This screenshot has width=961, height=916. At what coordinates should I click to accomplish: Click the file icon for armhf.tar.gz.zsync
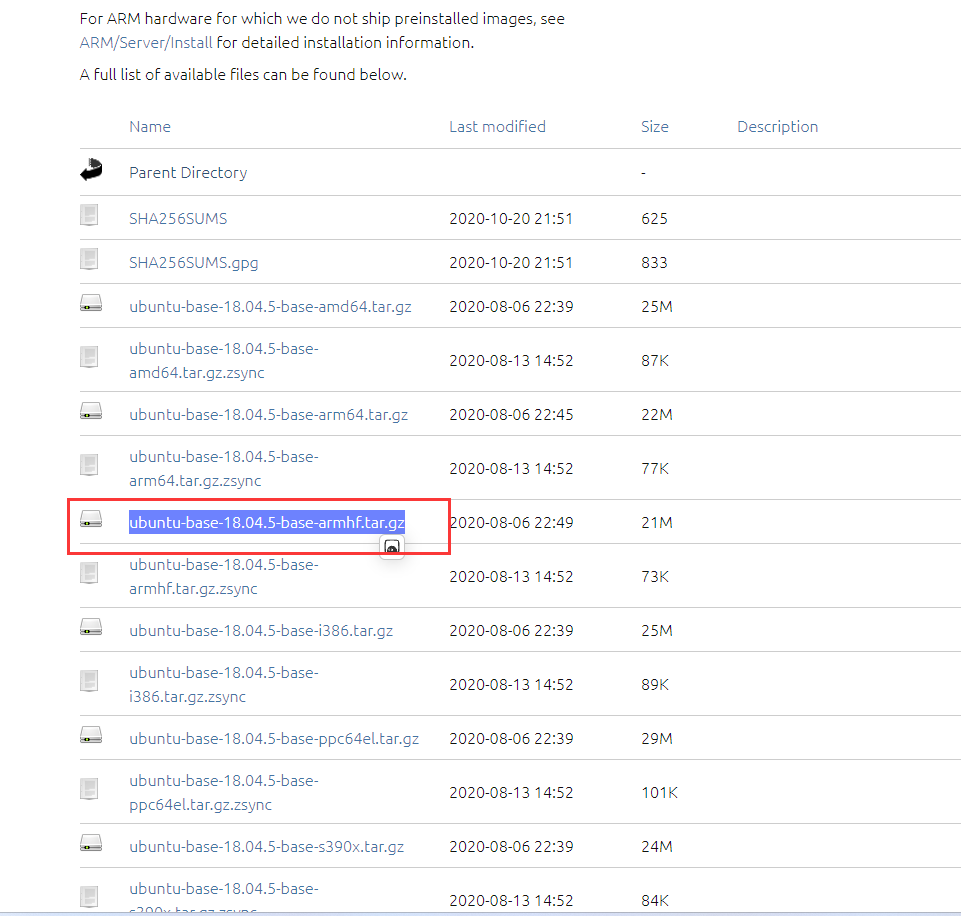point(89,573)
